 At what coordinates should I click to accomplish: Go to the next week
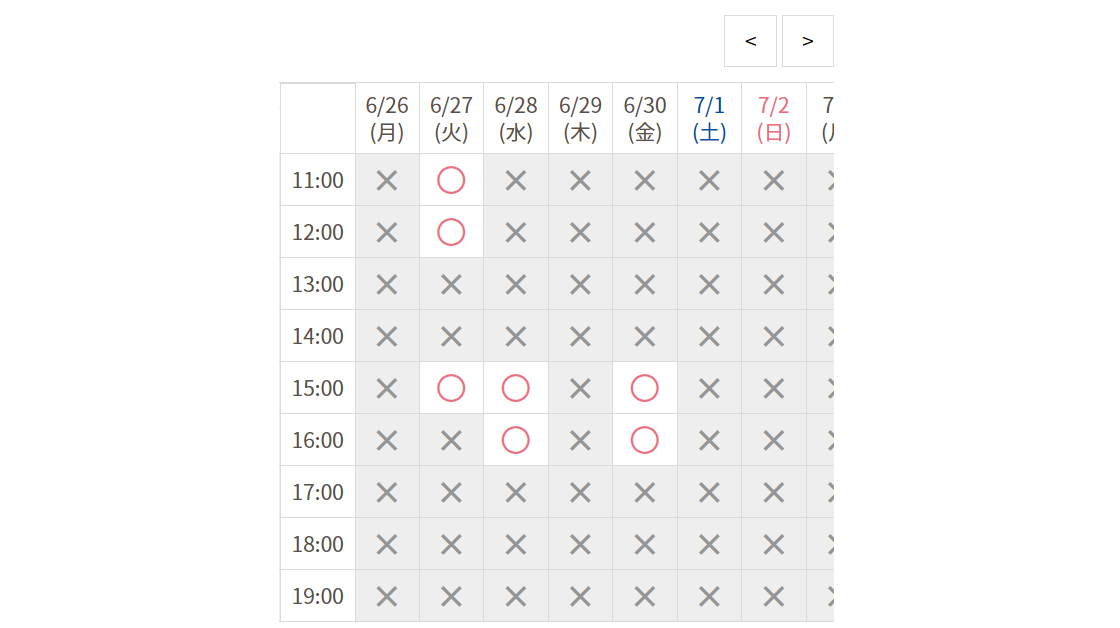pos(807,41)
